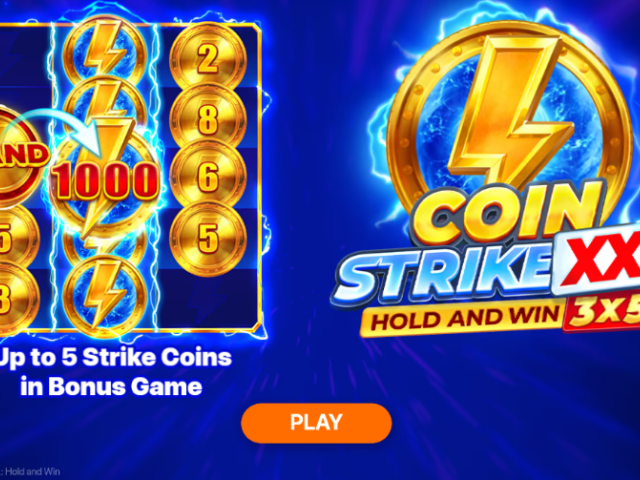
Task: Click the partially visible coin numbered 3
Action: 17,299
